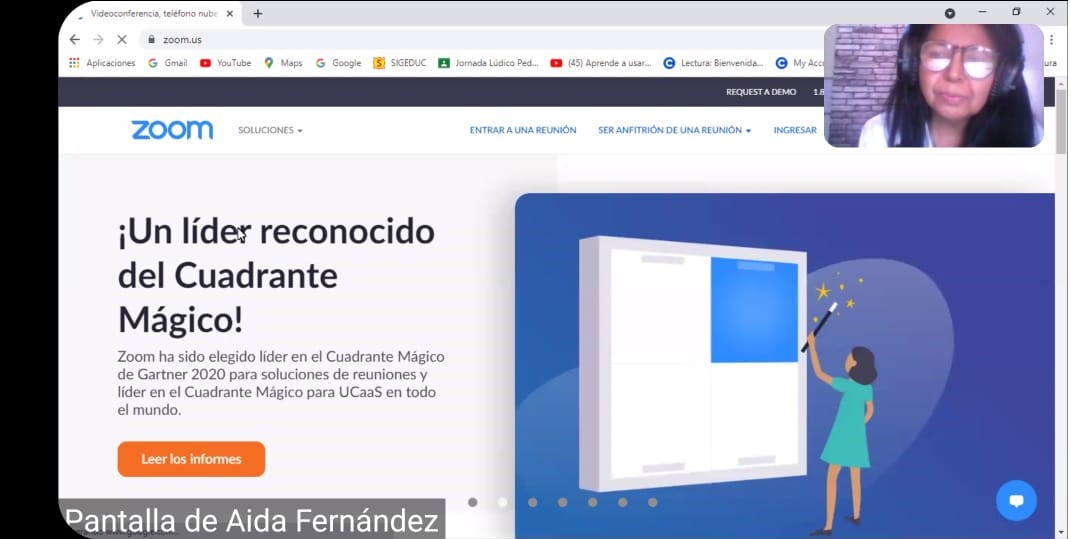Select the third carousel dot
1071x539 pixels.
[533, 502]
